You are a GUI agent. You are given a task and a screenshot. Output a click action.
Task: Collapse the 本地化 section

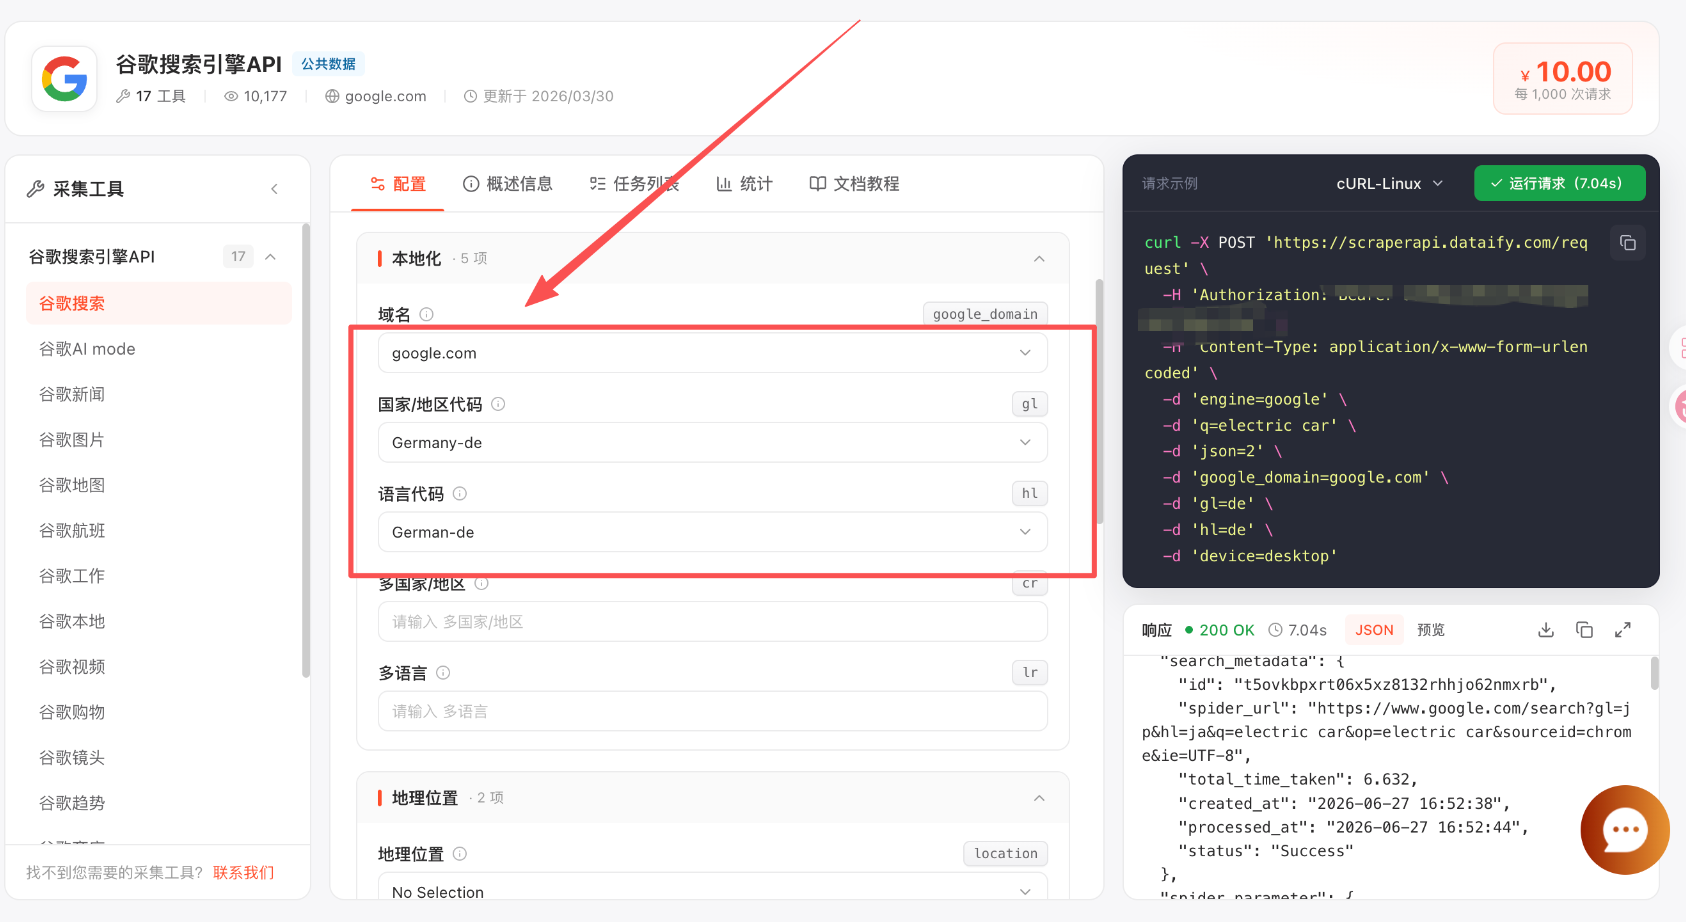[x=1039, y=259]
